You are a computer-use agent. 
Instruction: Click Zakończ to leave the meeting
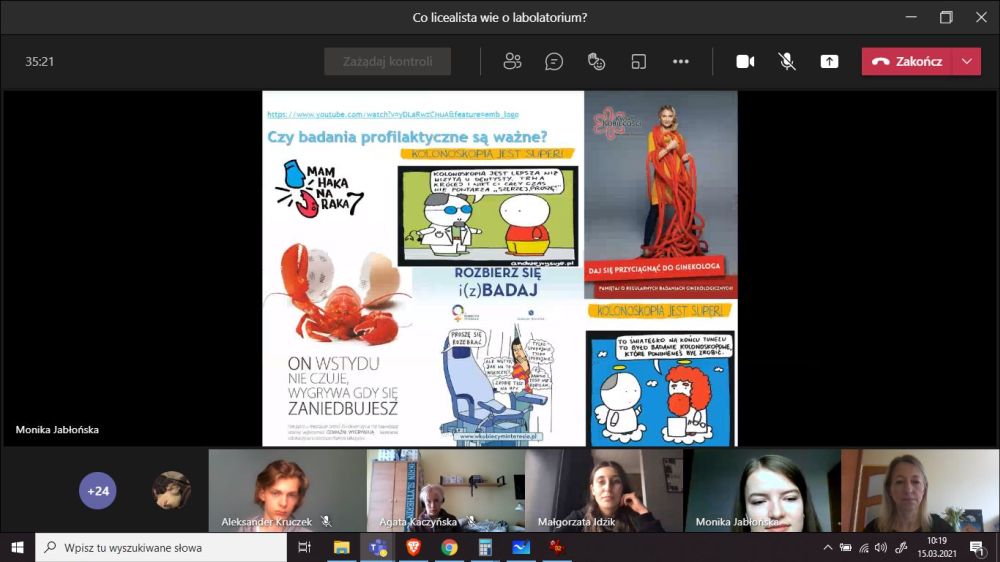(x=907, y=61)
